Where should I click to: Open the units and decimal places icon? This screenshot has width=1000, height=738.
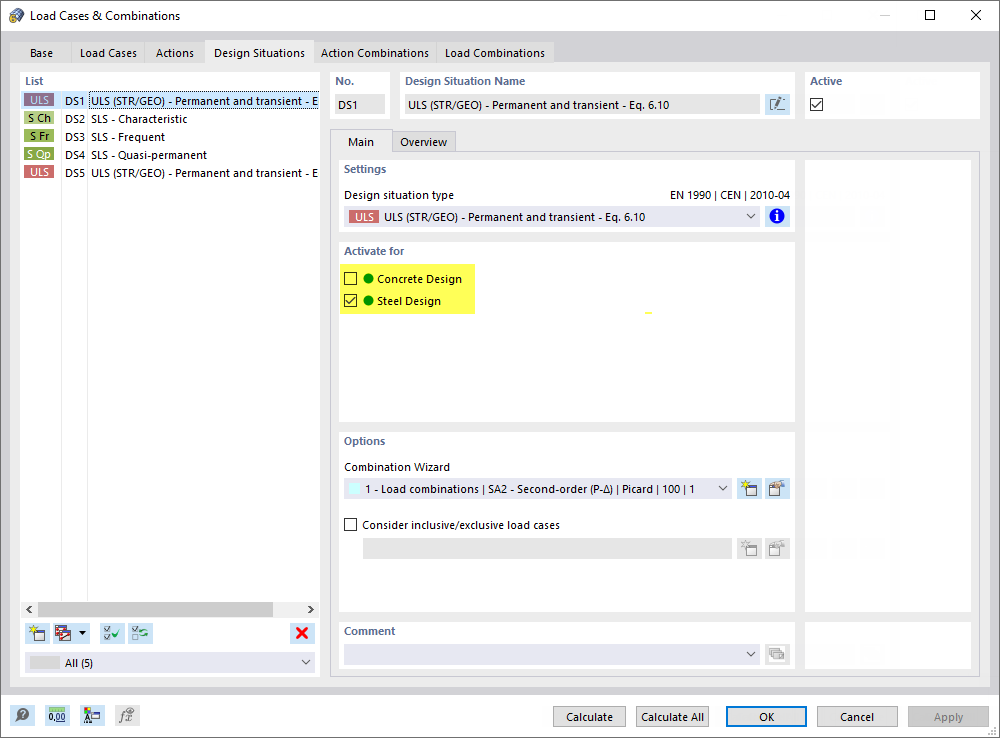pos(57,715)
